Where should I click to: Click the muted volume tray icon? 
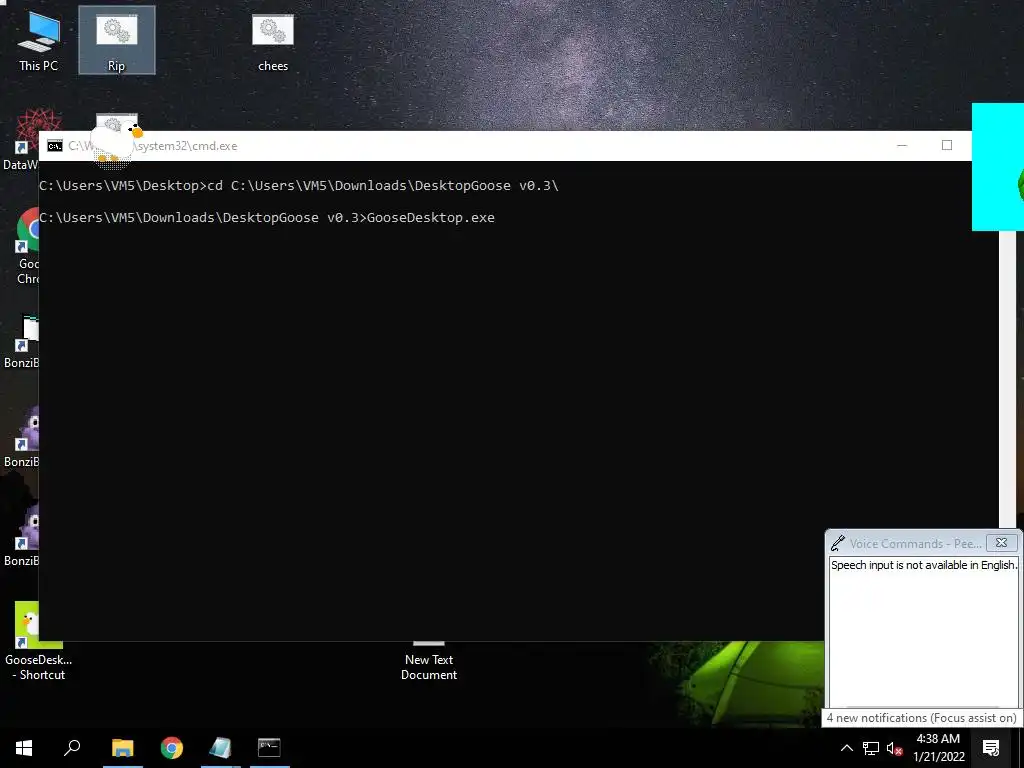click(x=894, y=748)
